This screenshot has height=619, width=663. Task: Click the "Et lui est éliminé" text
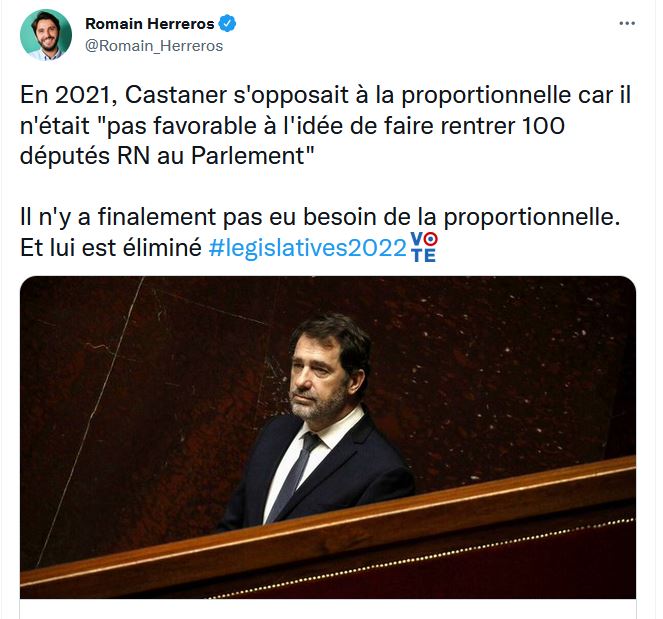tap(111, 248)
